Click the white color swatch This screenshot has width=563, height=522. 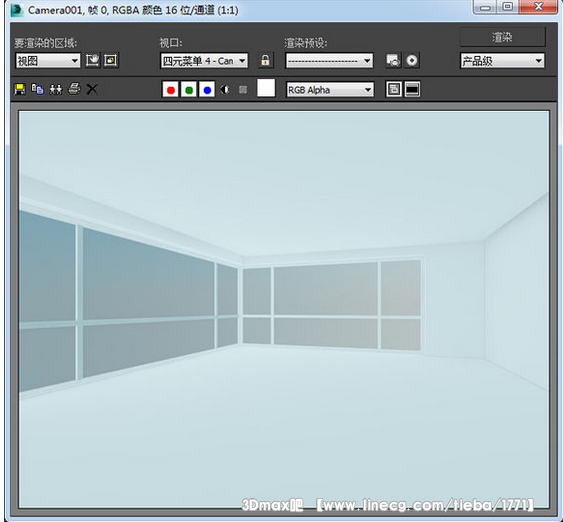[266, 88]
